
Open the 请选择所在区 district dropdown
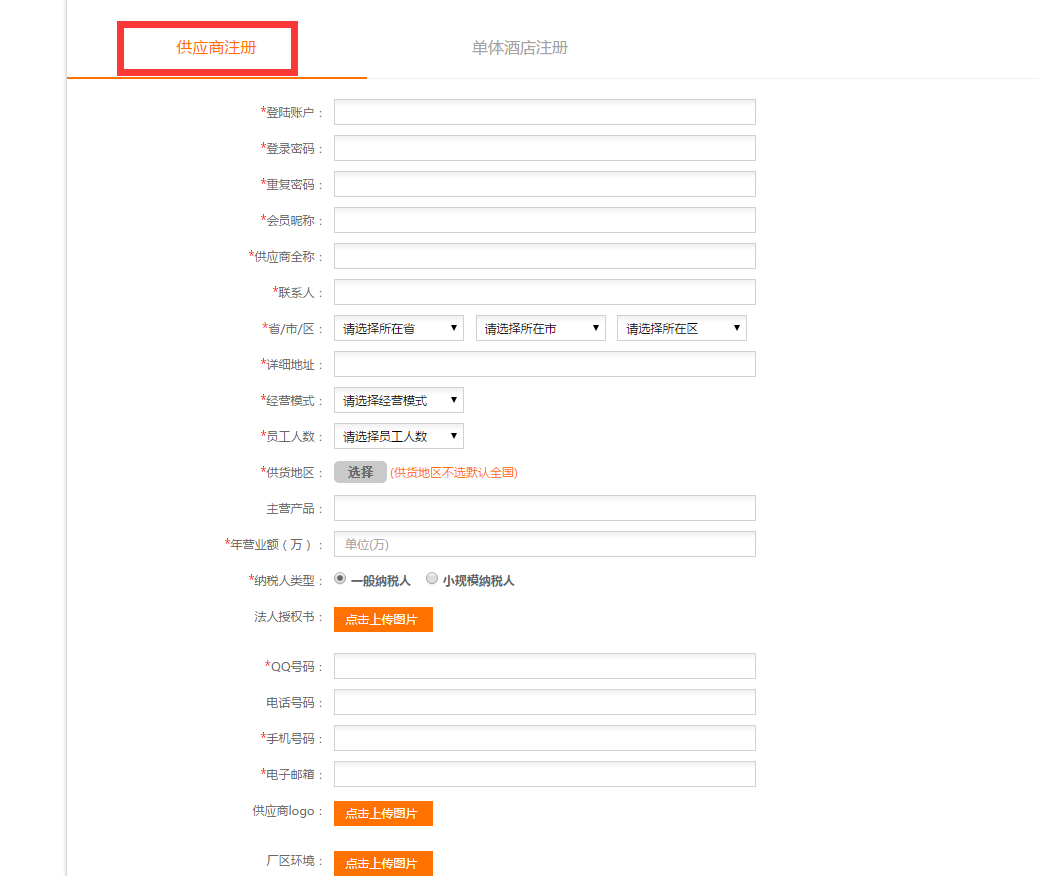coord(681,328)
